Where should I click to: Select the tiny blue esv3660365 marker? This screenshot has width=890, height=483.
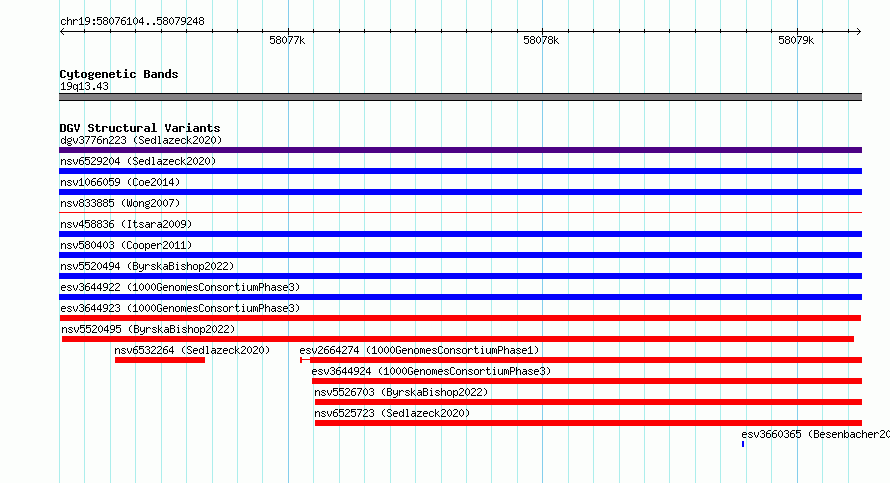click(x=743, y=444)
